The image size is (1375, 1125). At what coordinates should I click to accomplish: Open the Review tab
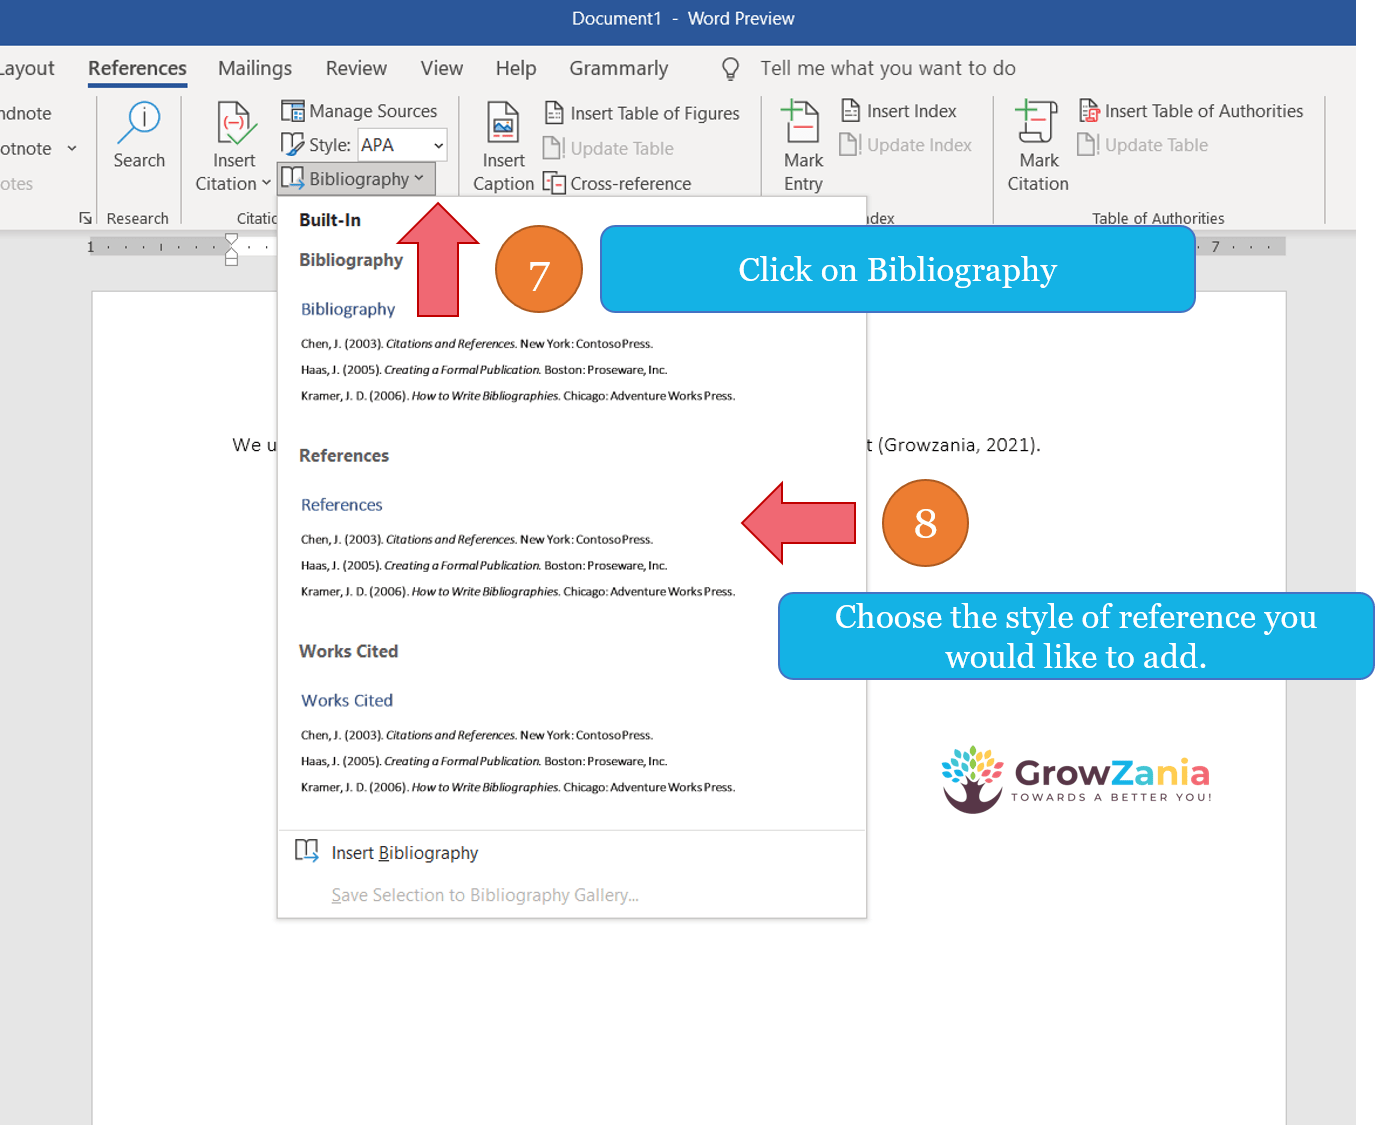click(x=356, y=68)
